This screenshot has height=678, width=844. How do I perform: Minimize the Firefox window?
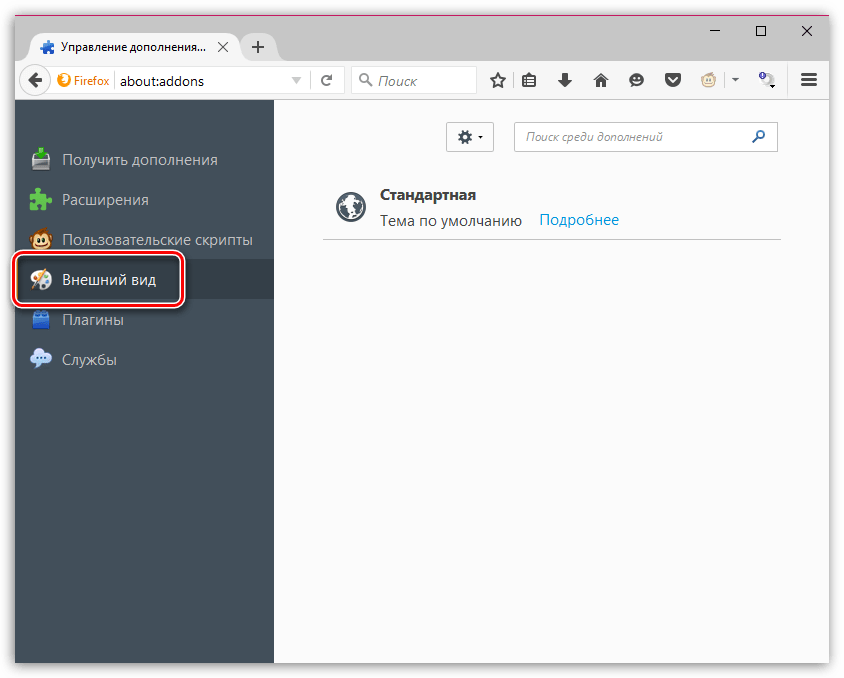coord(715,31)
